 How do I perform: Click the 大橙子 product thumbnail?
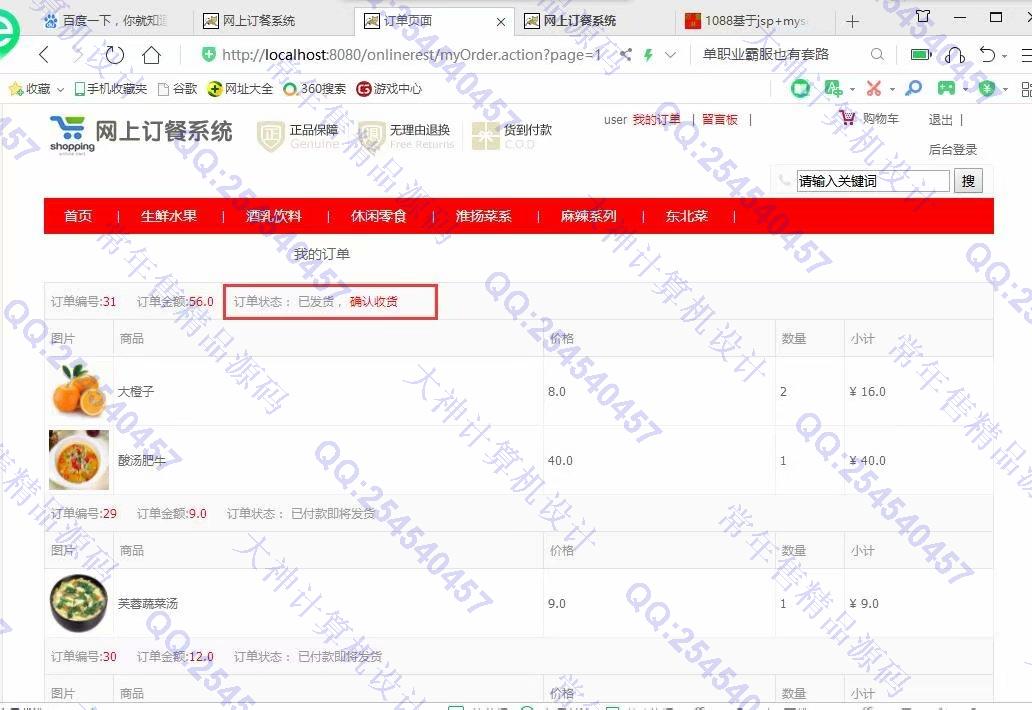pos(78,390)
